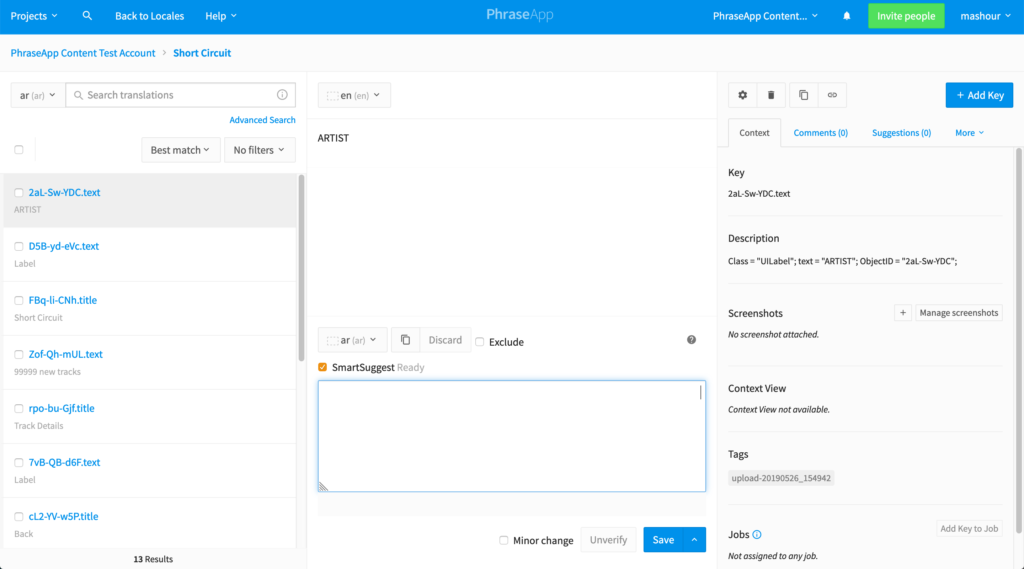Open the Advanced Search link

tap(262, 120)
